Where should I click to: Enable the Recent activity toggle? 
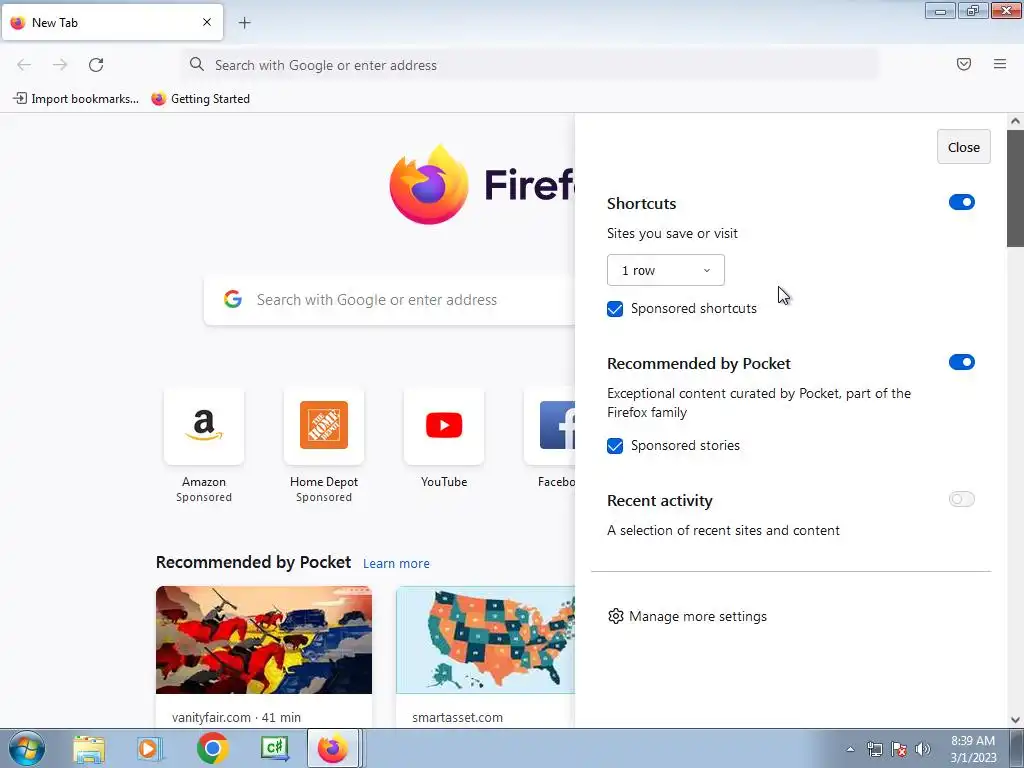pos(961,499)
